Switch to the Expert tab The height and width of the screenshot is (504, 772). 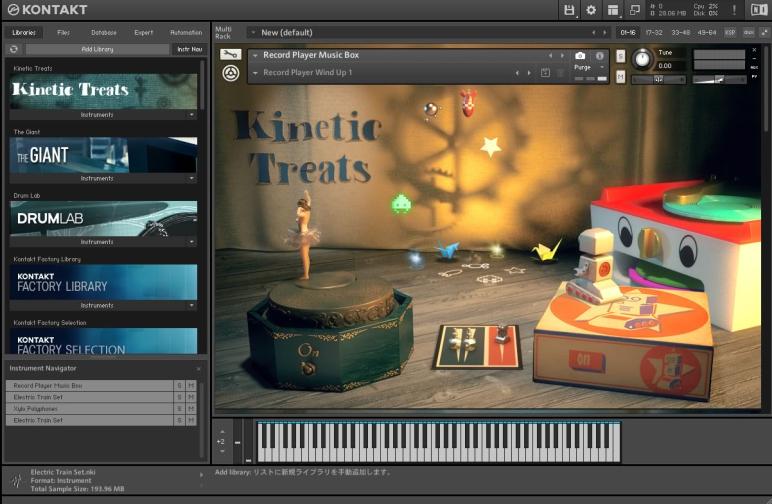tap(144, 32)
